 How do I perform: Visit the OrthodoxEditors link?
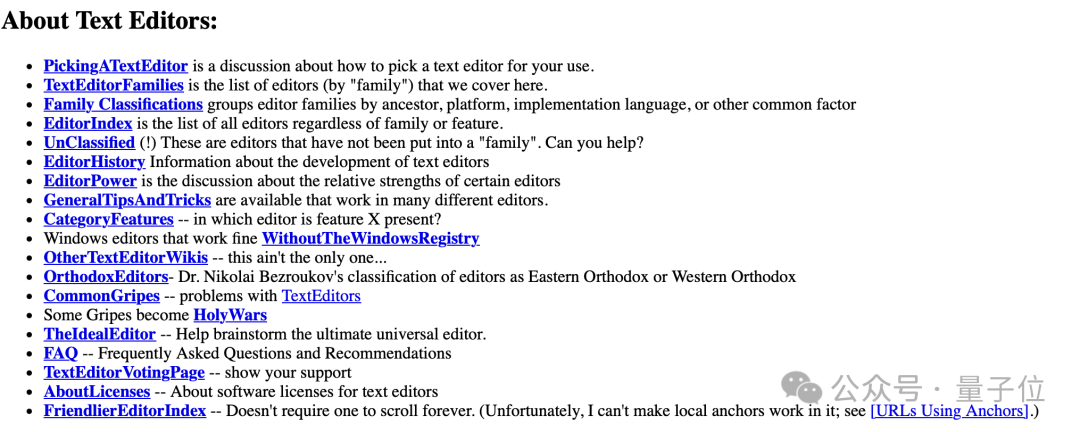(x=106, y=277)
